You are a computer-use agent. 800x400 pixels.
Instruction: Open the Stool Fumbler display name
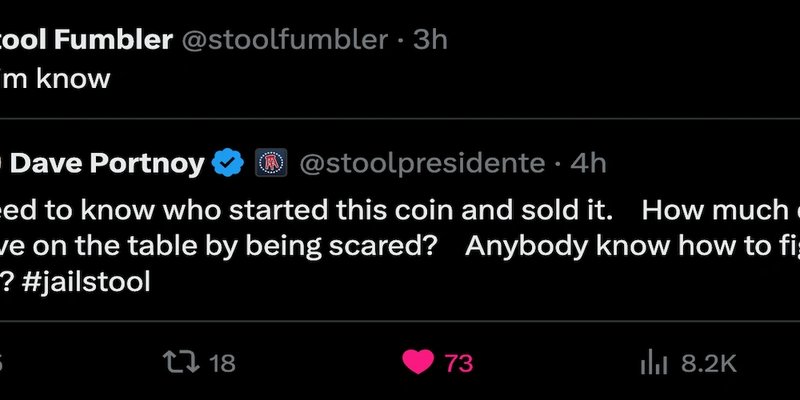pos(86,40)
